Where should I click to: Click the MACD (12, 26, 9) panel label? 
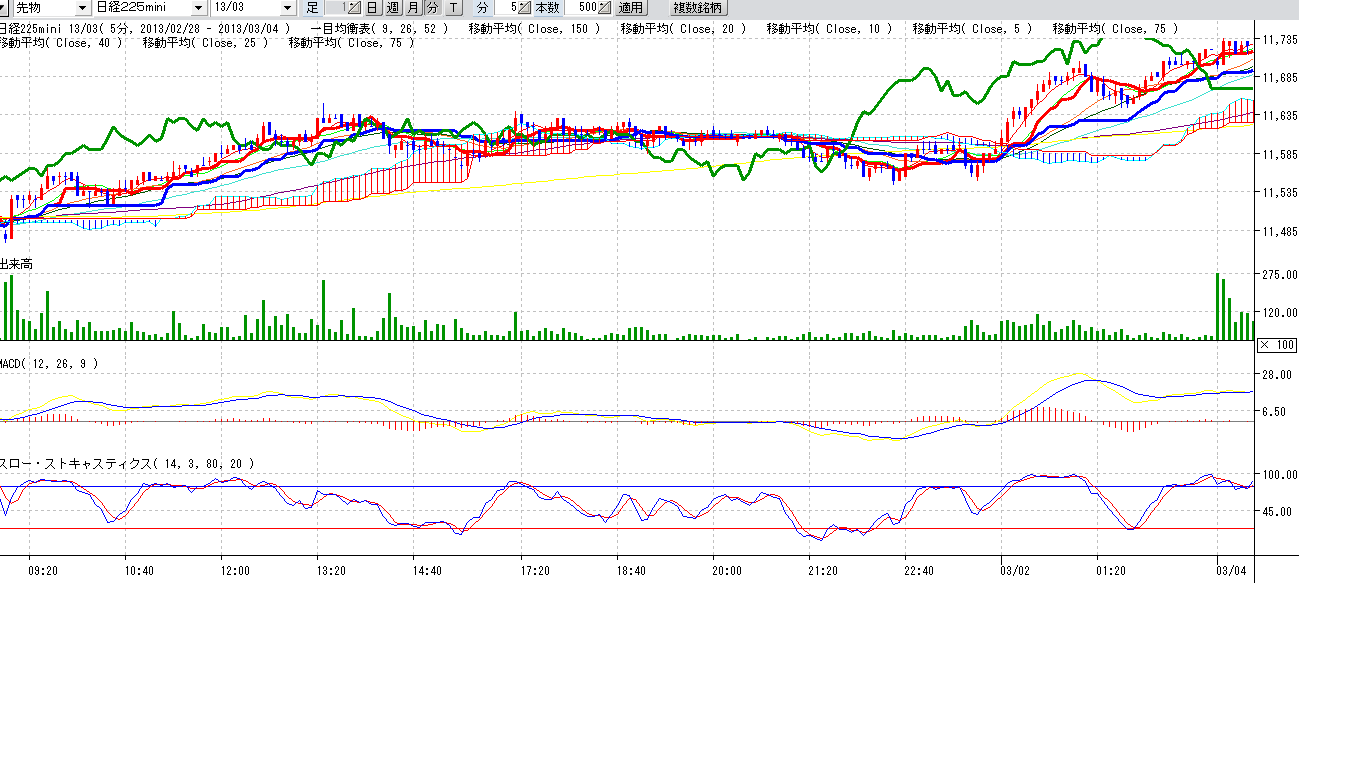[49, 364]
